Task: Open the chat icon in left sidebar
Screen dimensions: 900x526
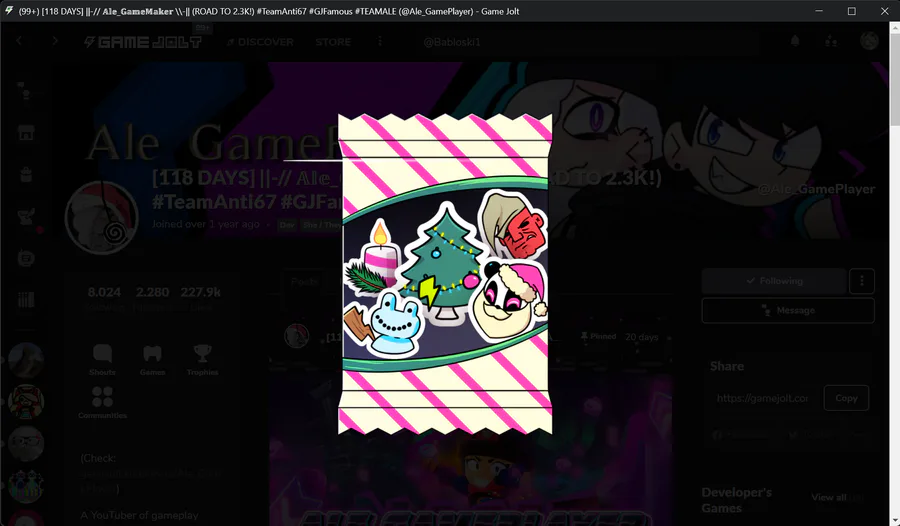Action: 26,91
